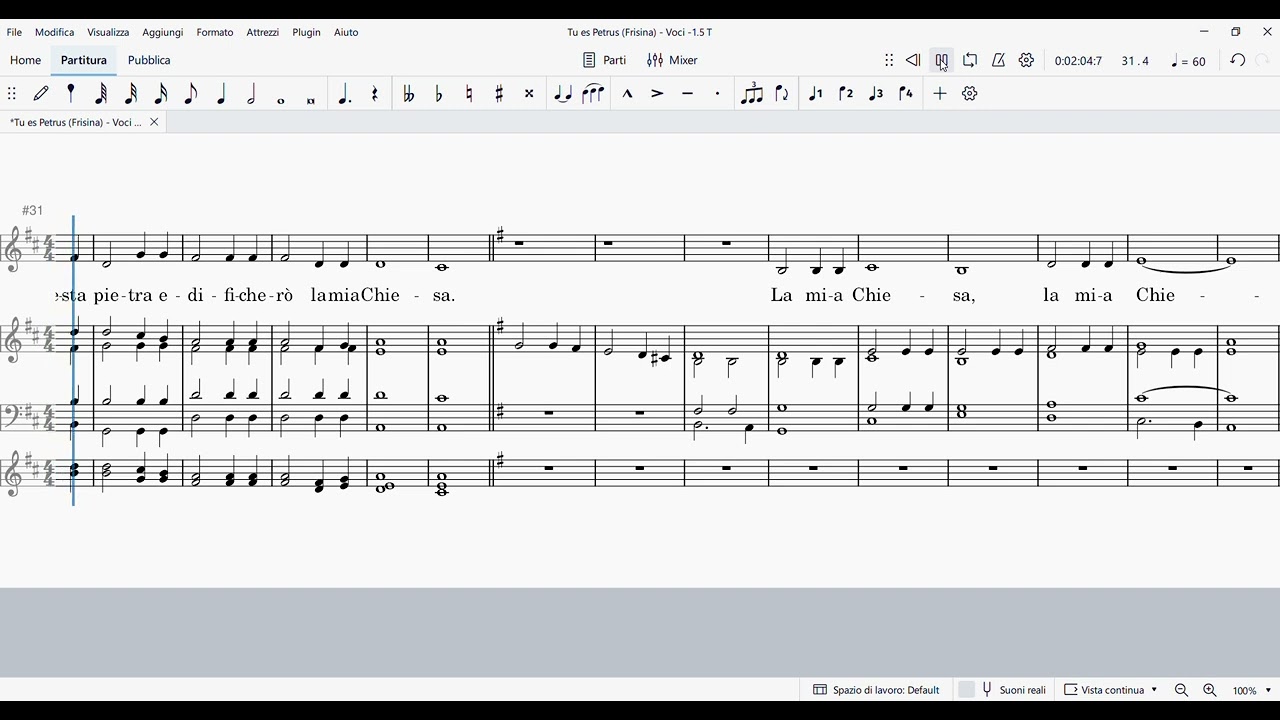The height and width of the screenshot is (720, 1280).
Task: Open the tuplet tool
Action: click(752, 94)
